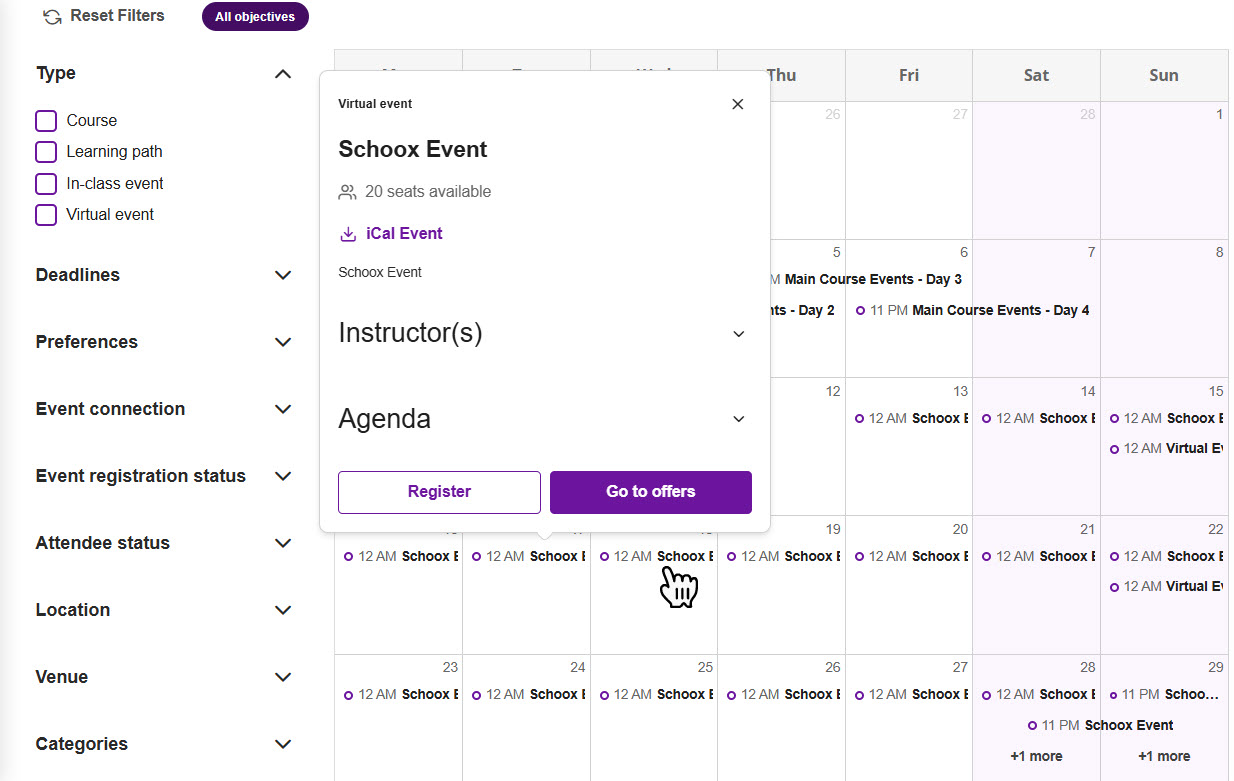Click +1 more on the 28th

(x=1036, y=756)
